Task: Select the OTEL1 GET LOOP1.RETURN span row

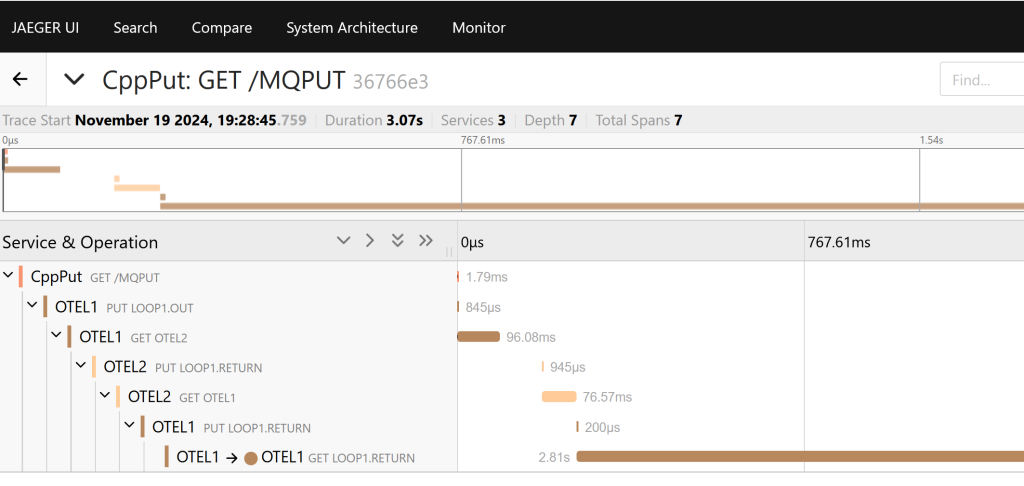Action: pos(300,457)
